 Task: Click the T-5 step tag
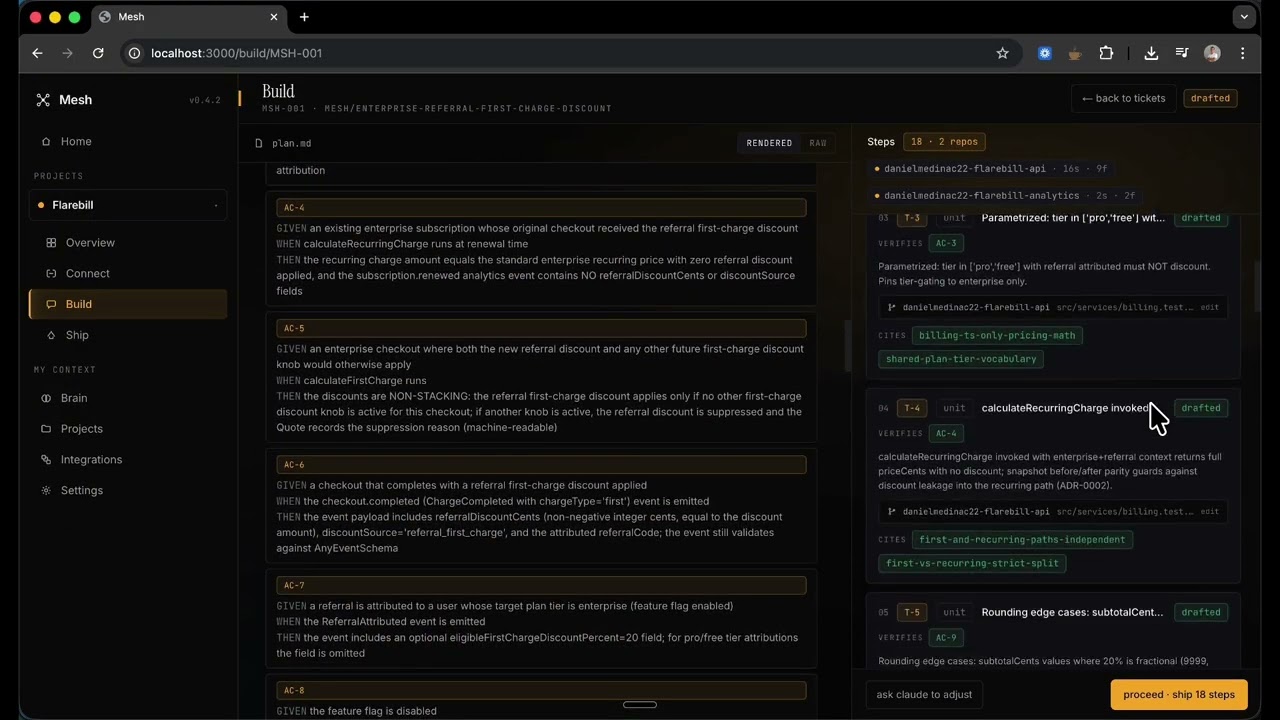912,612
